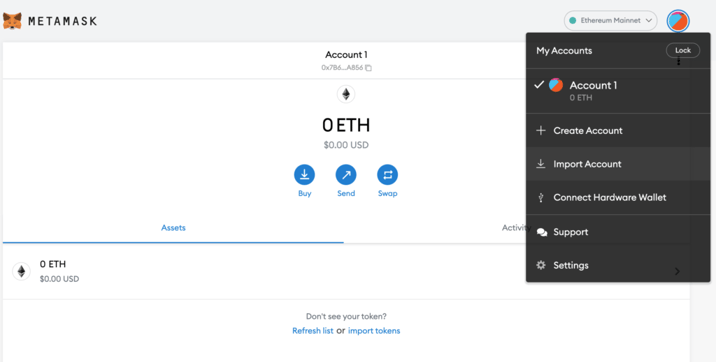Click the round Buy download icon
Viewport: 716px width, 362px height.
[305, 175]
